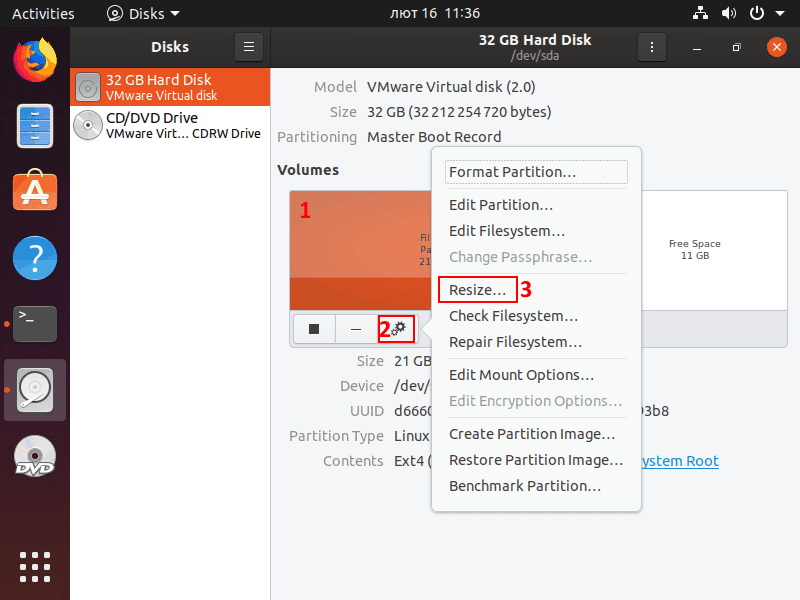Open the Filesystem Root link
Image resolution: width=800 pixels, height=600 pixels.
[680, 461]
